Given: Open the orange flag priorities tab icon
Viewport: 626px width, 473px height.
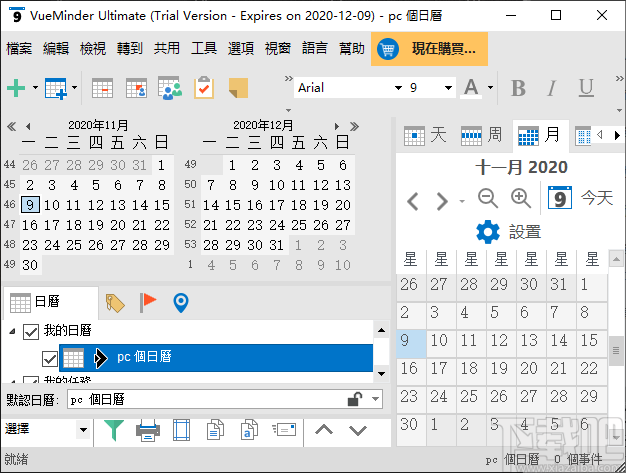Looking at the screenshot, I should [x=148, y=302].
